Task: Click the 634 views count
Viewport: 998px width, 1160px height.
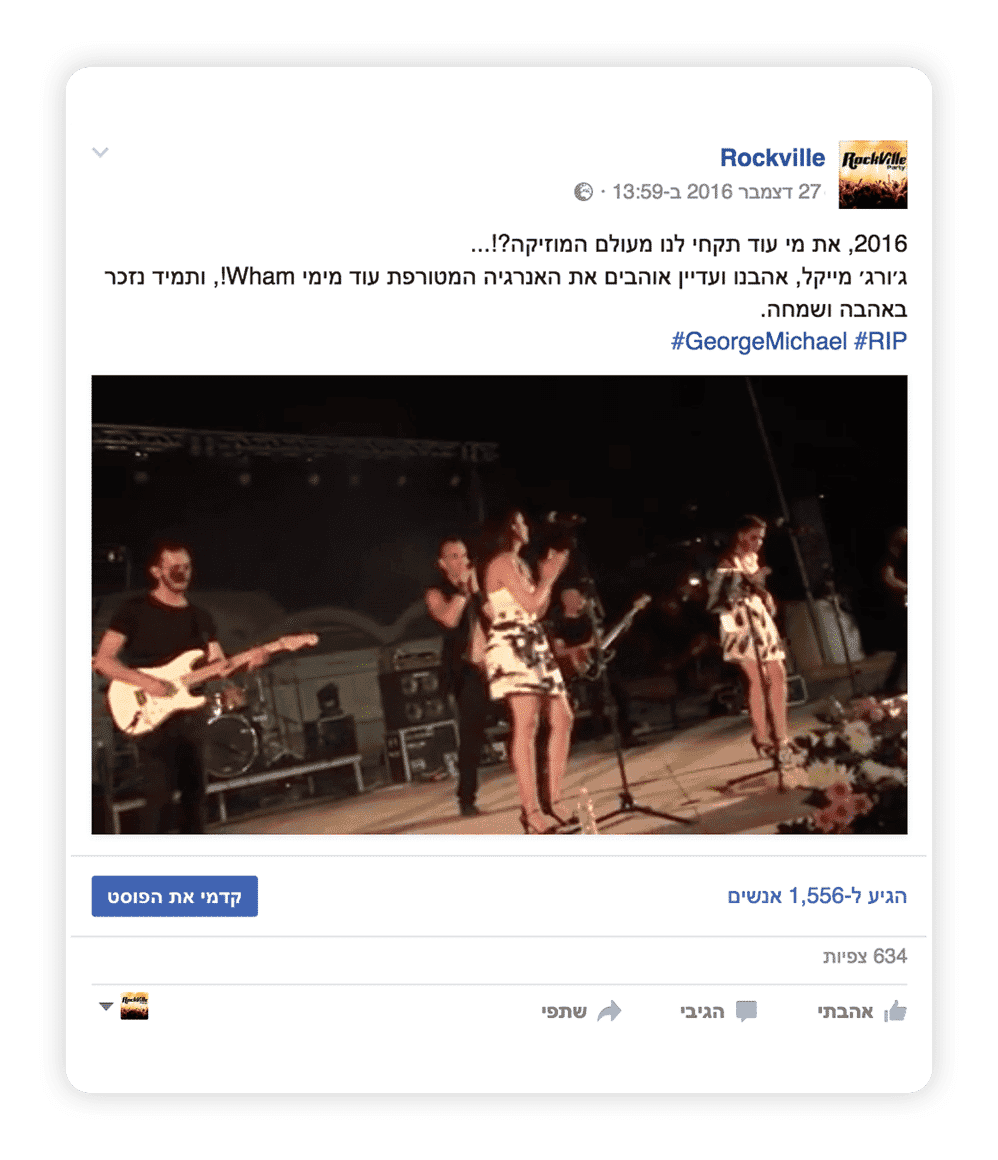Action: pos(865,957)
